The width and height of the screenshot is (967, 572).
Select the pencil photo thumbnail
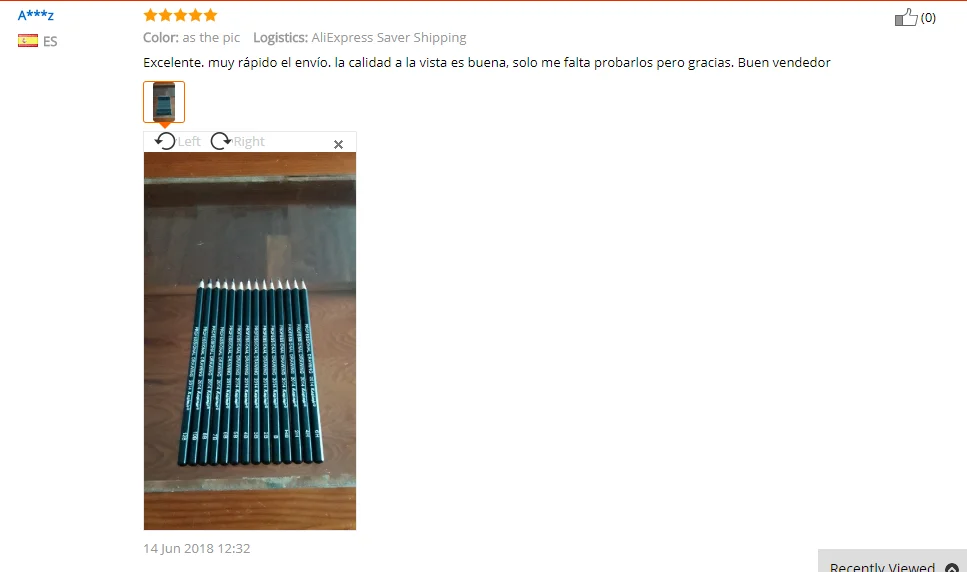tap(164, 102)
